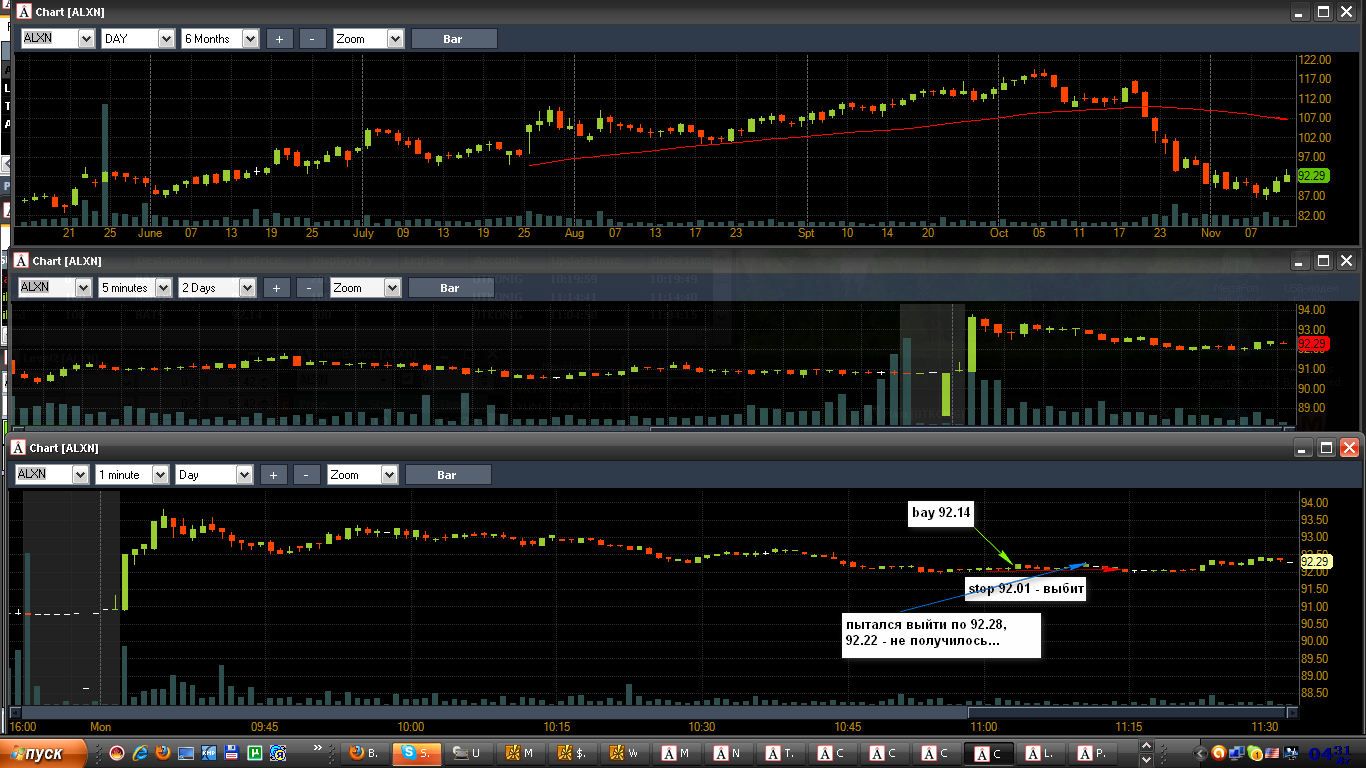Open uTorrent from the quick launch bar

click(255, 752)
